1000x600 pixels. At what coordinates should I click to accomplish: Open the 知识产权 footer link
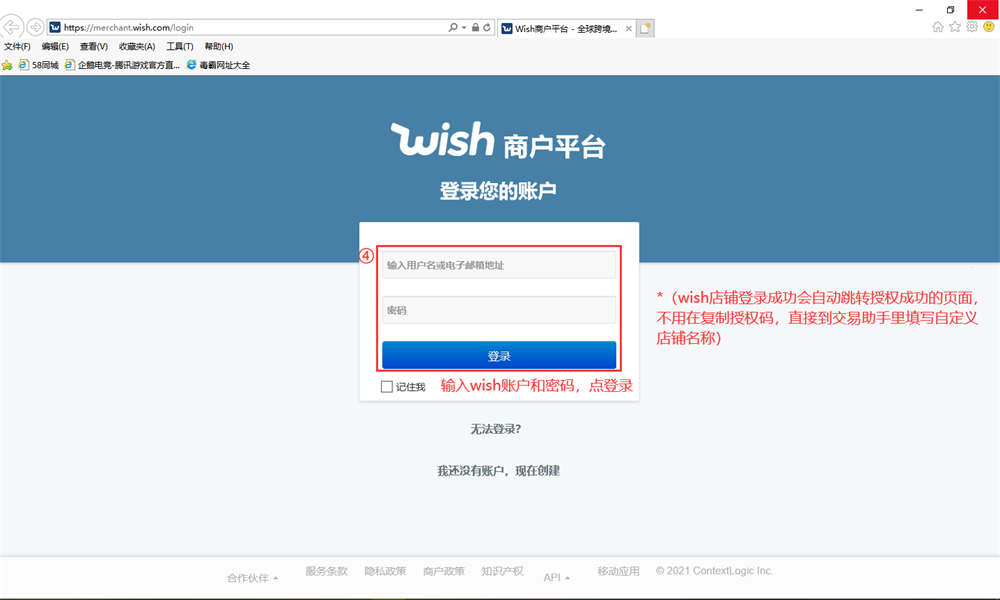[502, 571]
